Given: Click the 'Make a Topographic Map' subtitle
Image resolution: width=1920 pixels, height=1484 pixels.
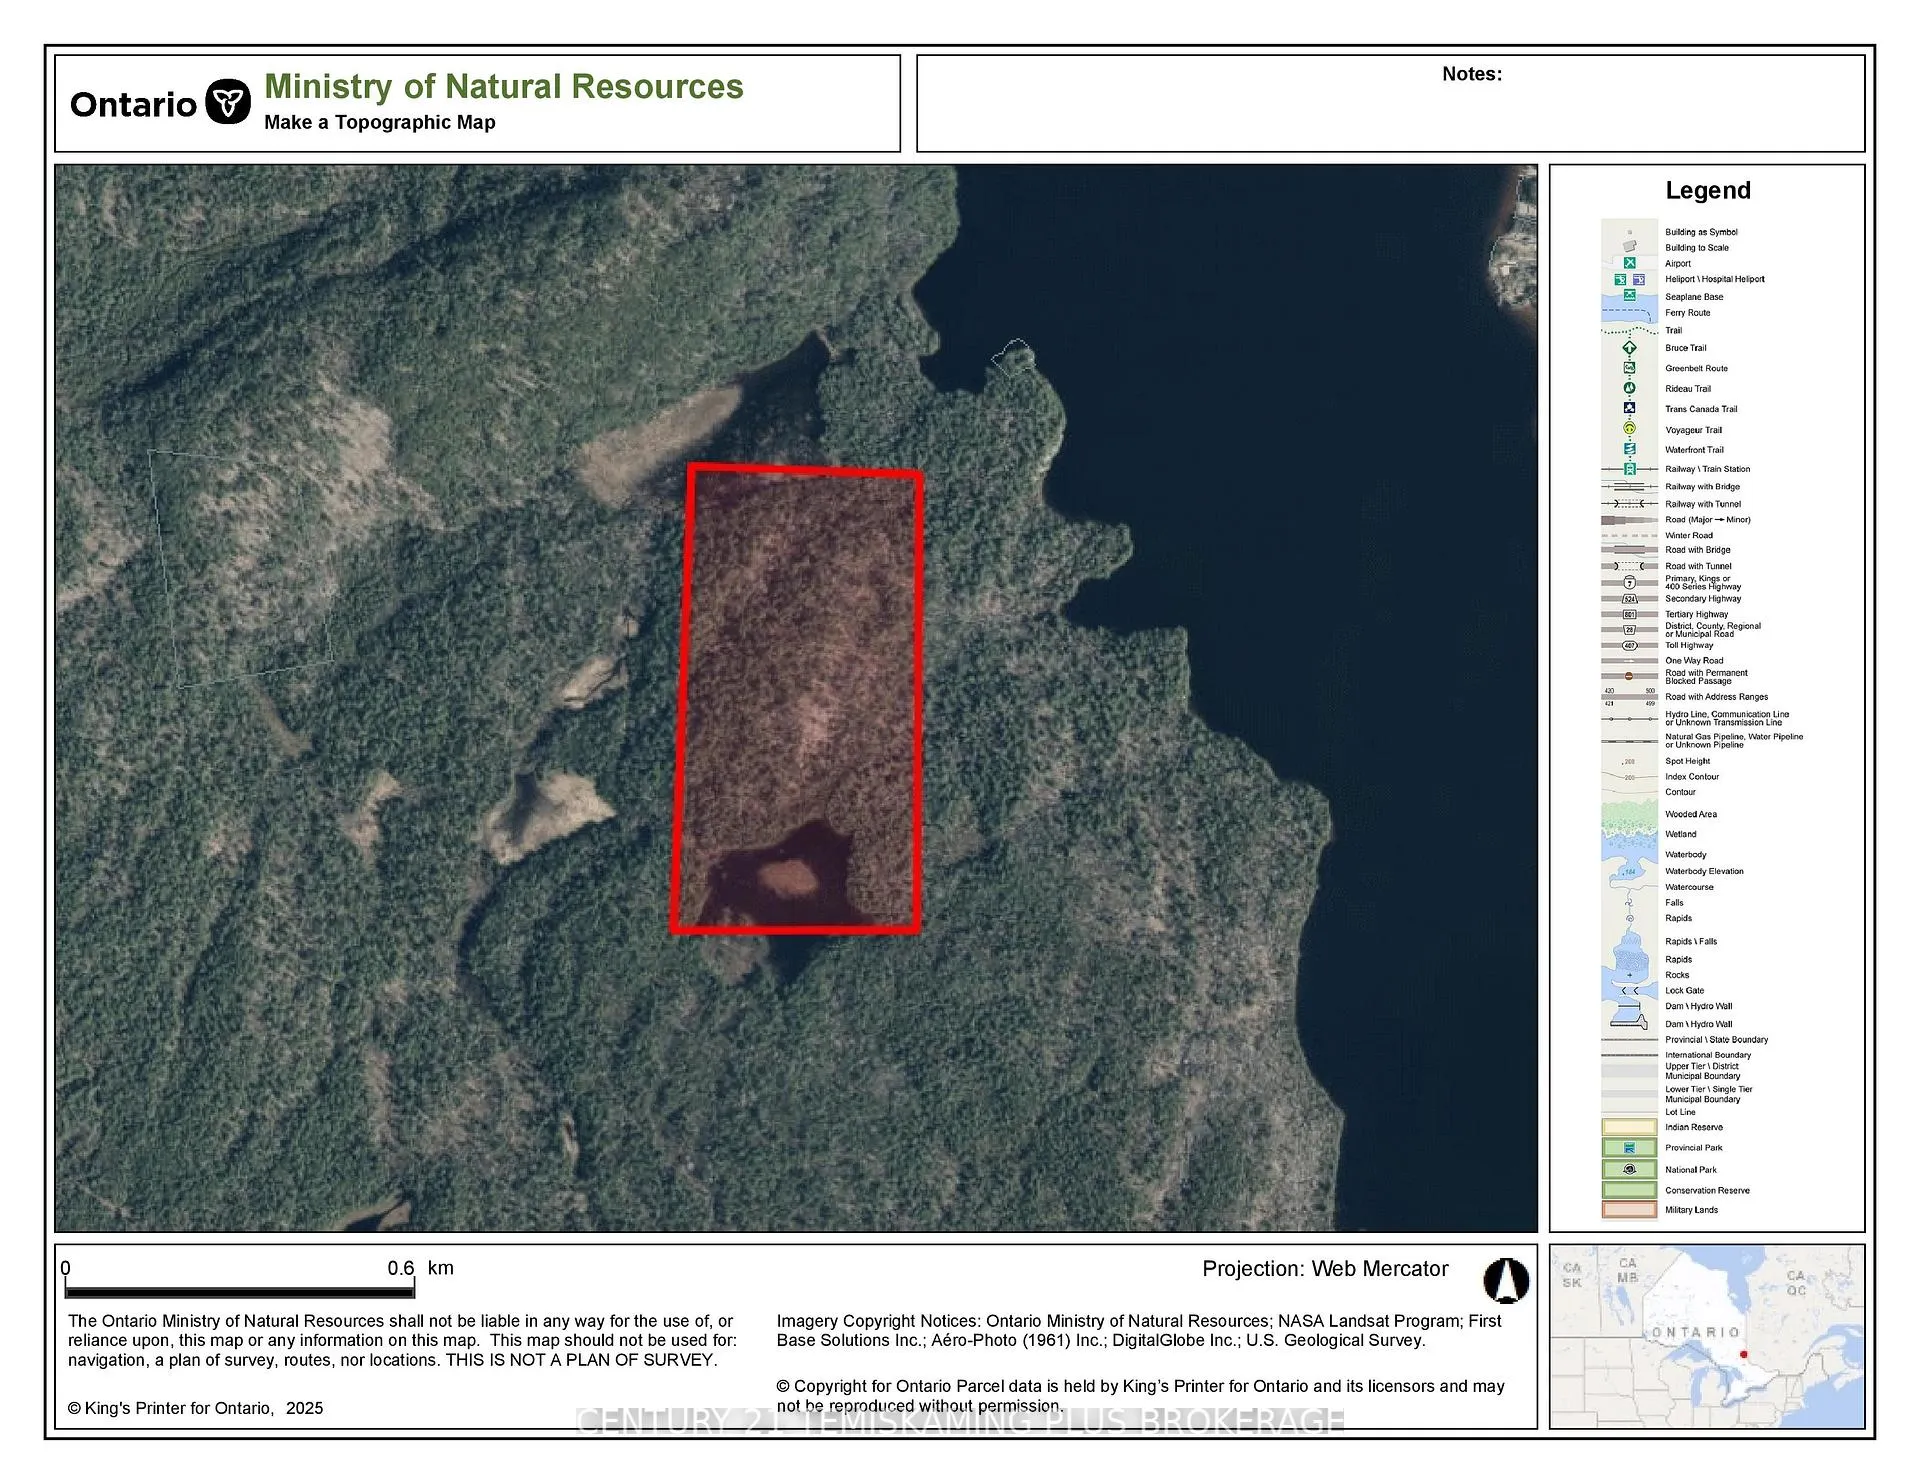Looking at the screenshot, I should click(x=380, y=122).
